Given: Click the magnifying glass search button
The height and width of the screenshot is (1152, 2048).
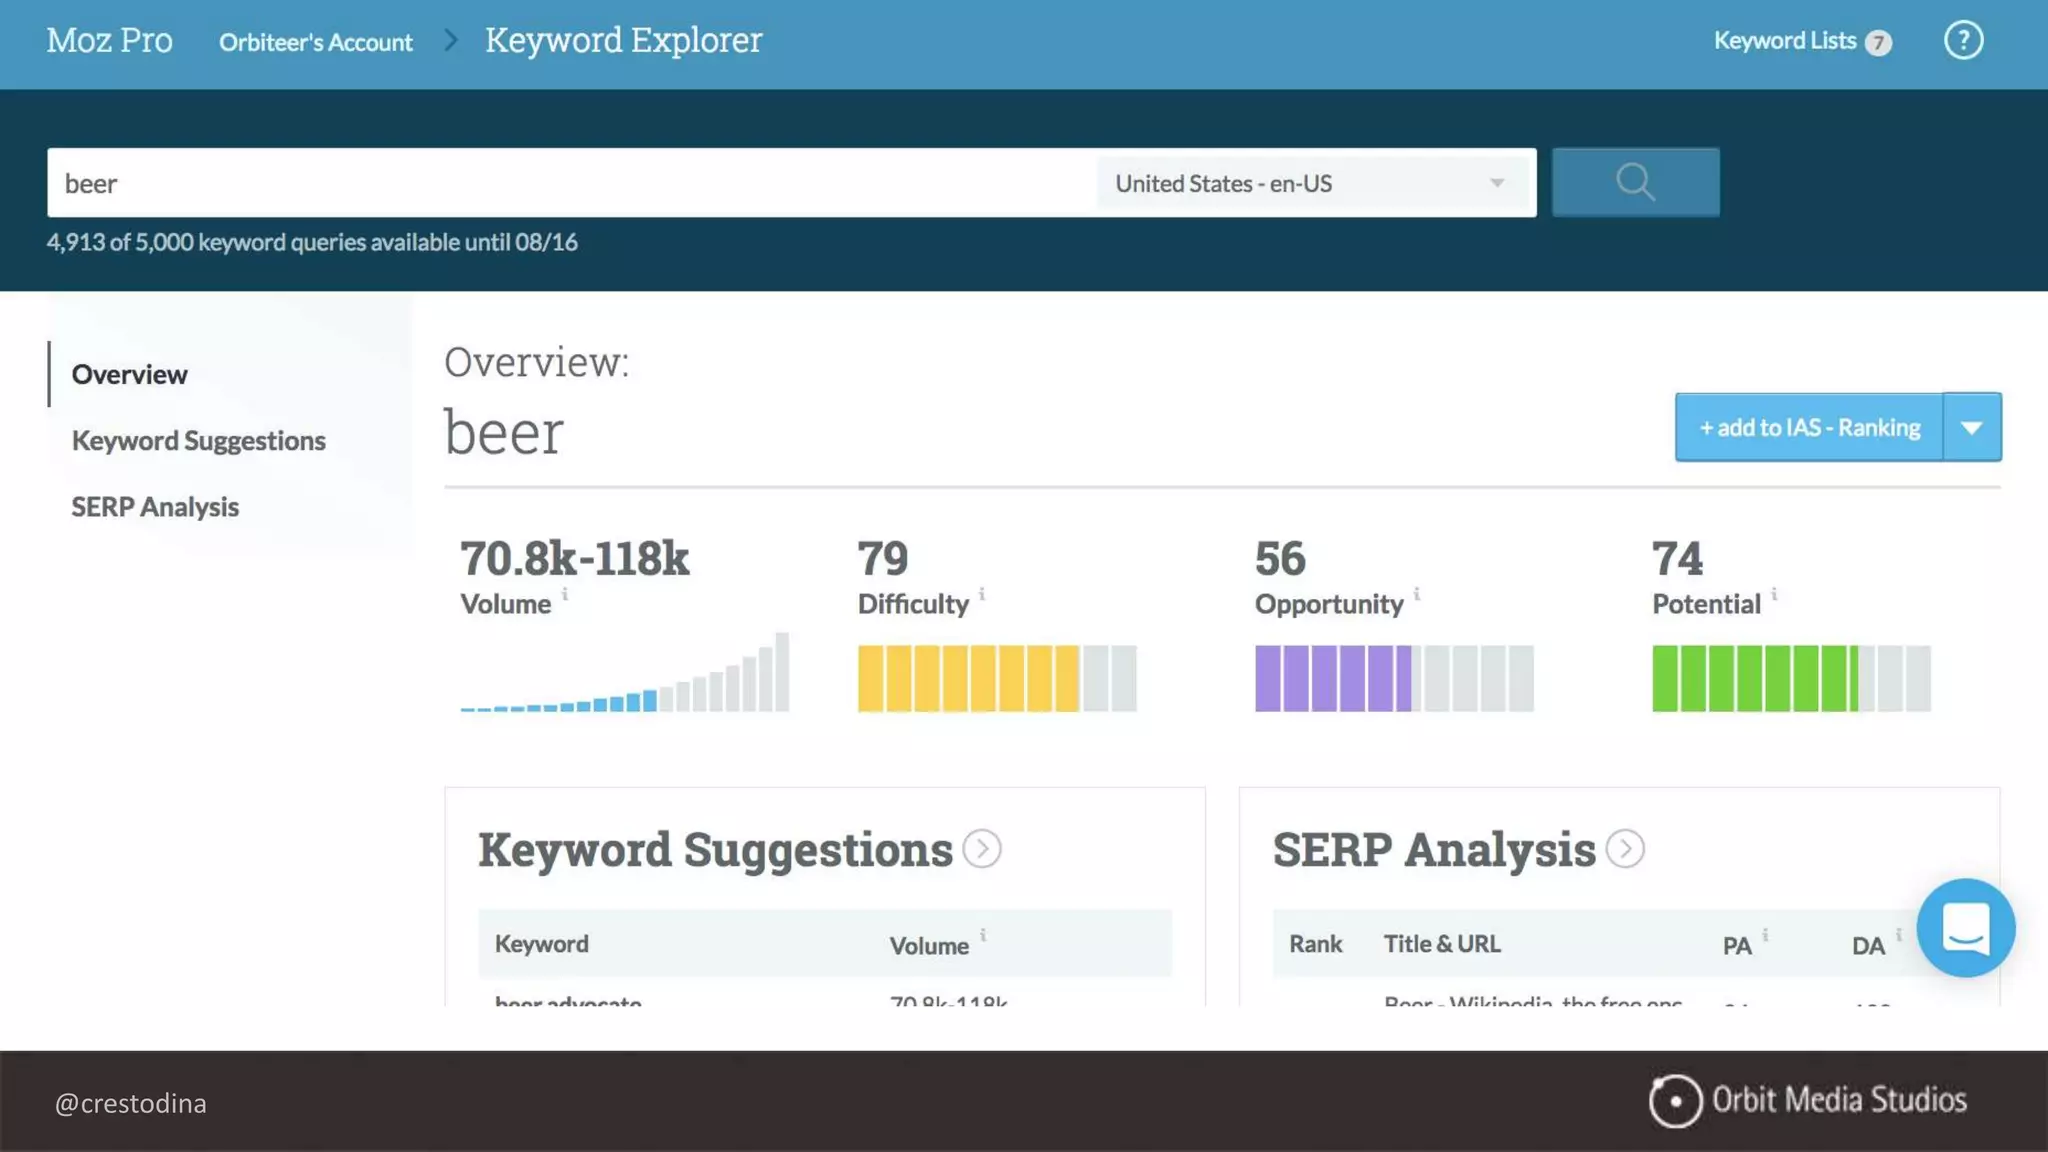Looking at the screenshot, I should [x=1635, y=182].
